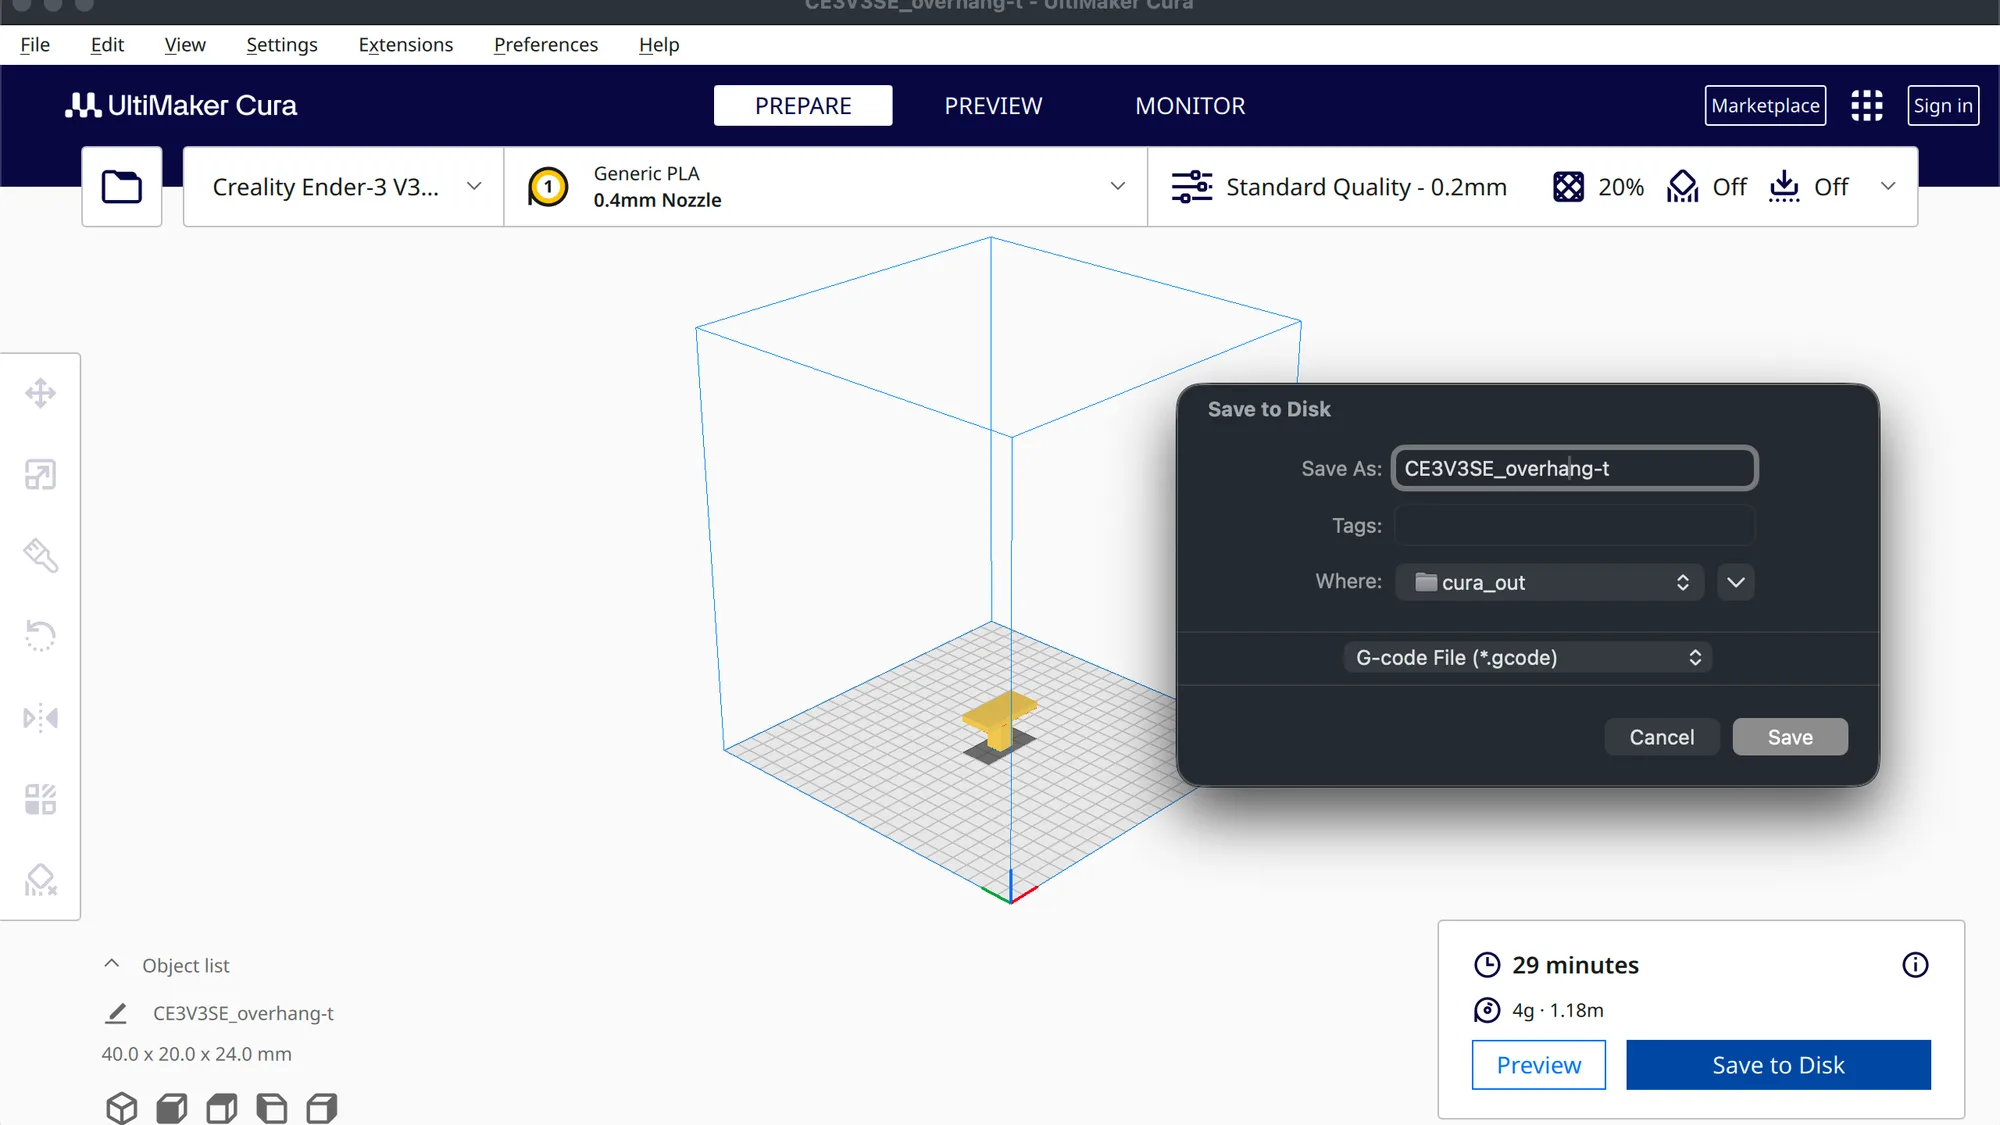This screenshot has width=2000, height=1125.
Task: Click the Save to Disk button
Action: click(1778, 1065)
